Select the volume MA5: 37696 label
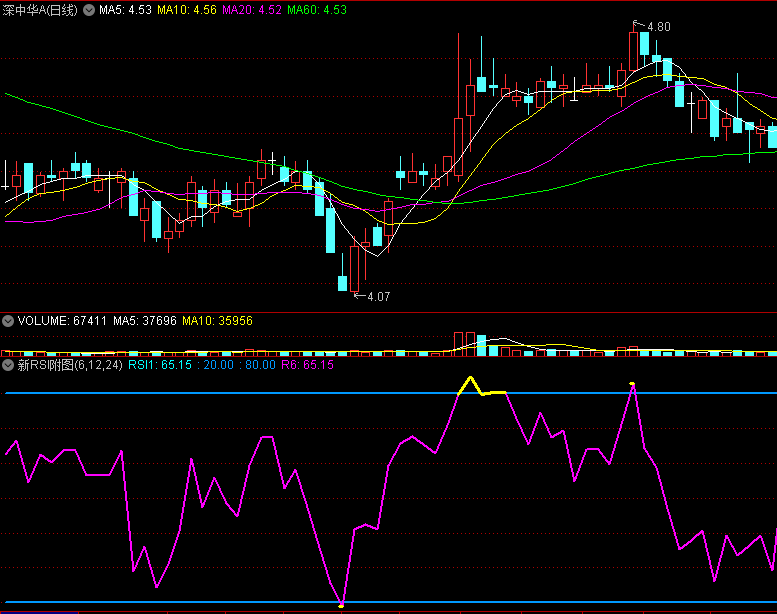This screenshot has width=777, height=614. coord(145,321)
